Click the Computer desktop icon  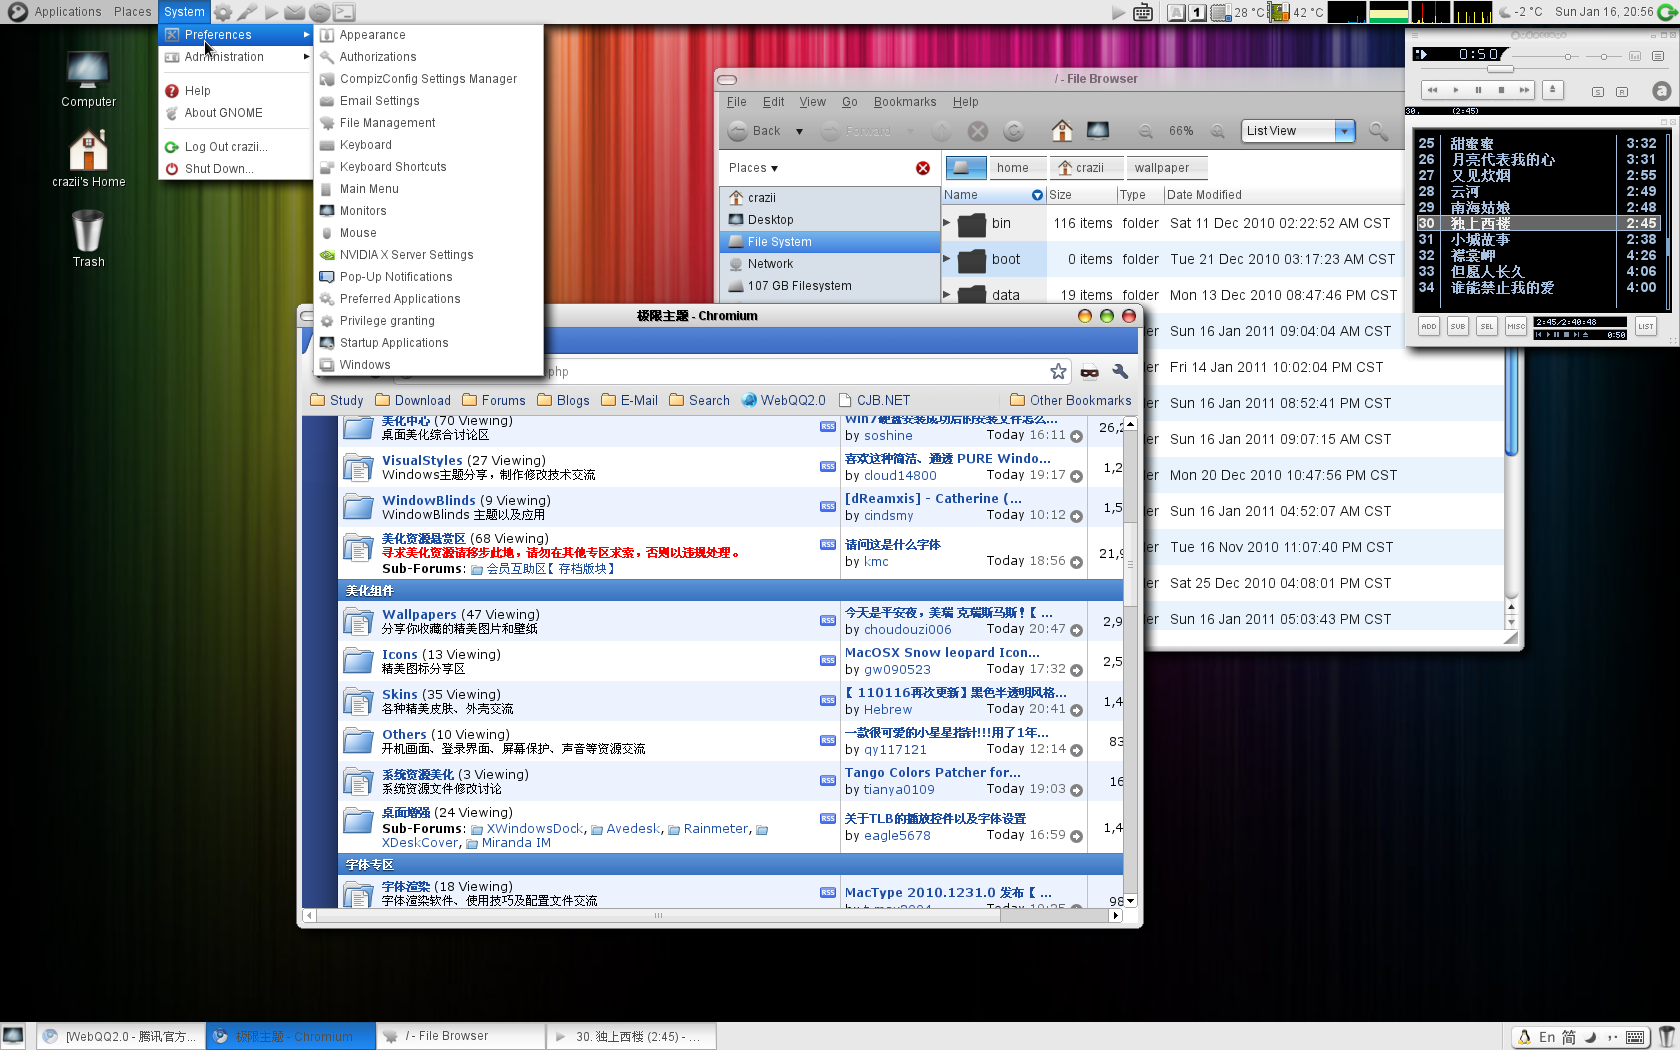pos(88,79)
